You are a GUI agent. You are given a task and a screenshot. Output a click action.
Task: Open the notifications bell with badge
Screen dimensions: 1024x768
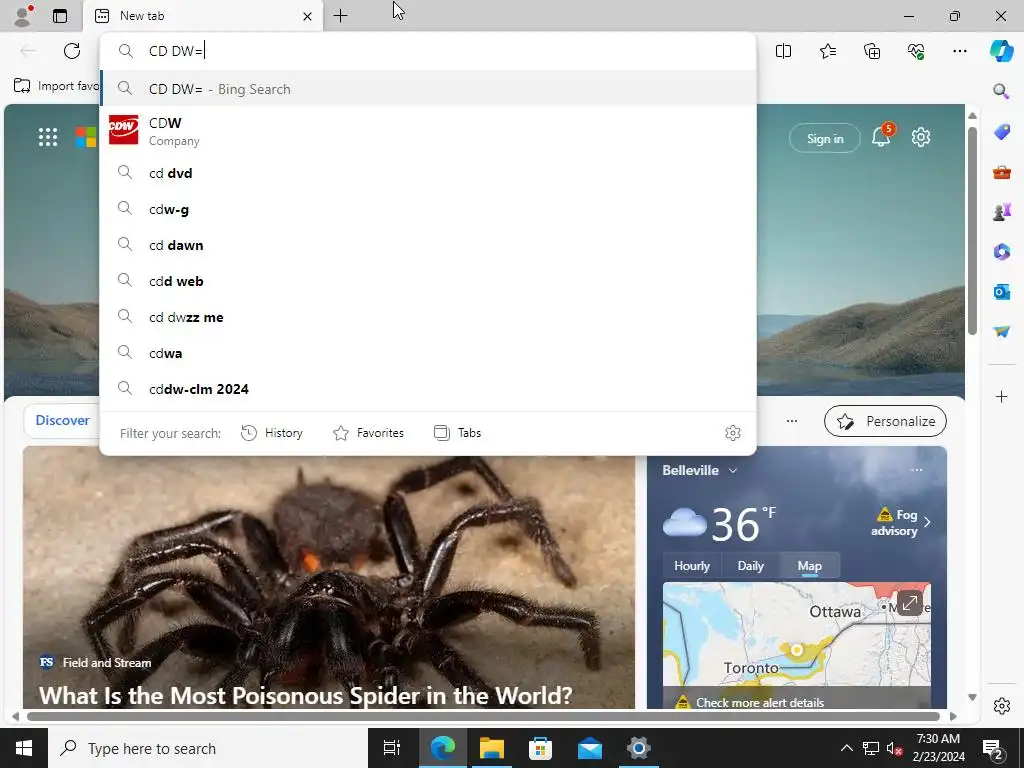(x=882, y=136)
